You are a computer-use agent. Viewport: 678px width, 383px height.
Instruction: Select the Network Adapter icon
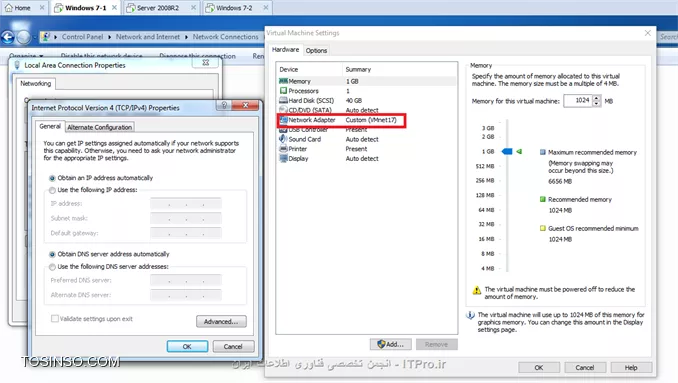click(x=283, y=120)
